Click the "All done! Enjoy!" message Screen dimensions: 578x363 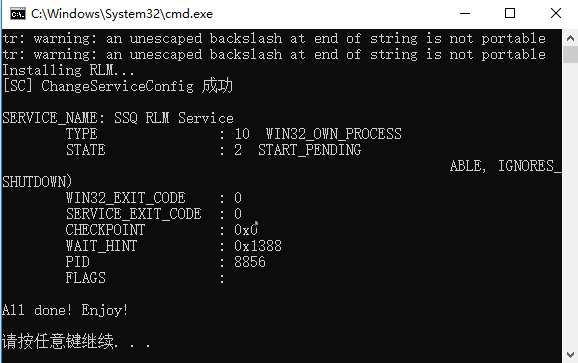[x=65, y=310]
